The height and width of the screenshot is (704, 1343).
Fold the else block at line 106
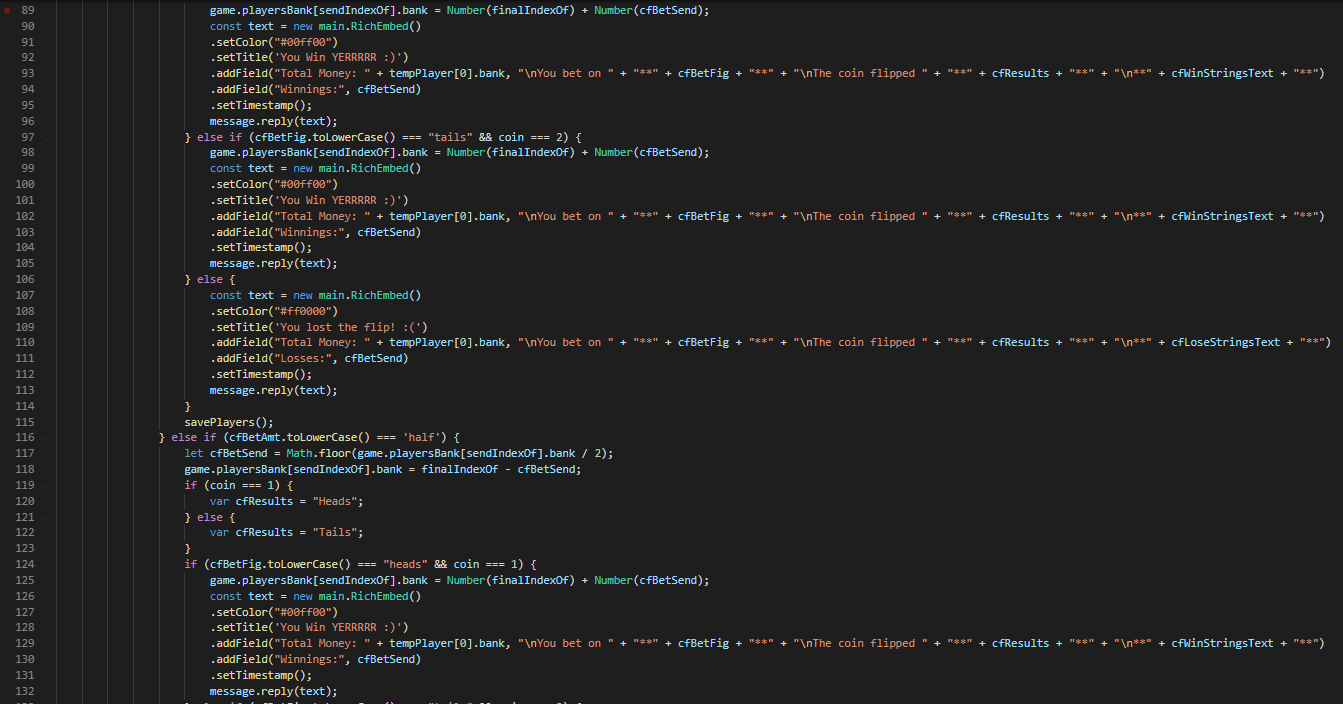[47, 280]
